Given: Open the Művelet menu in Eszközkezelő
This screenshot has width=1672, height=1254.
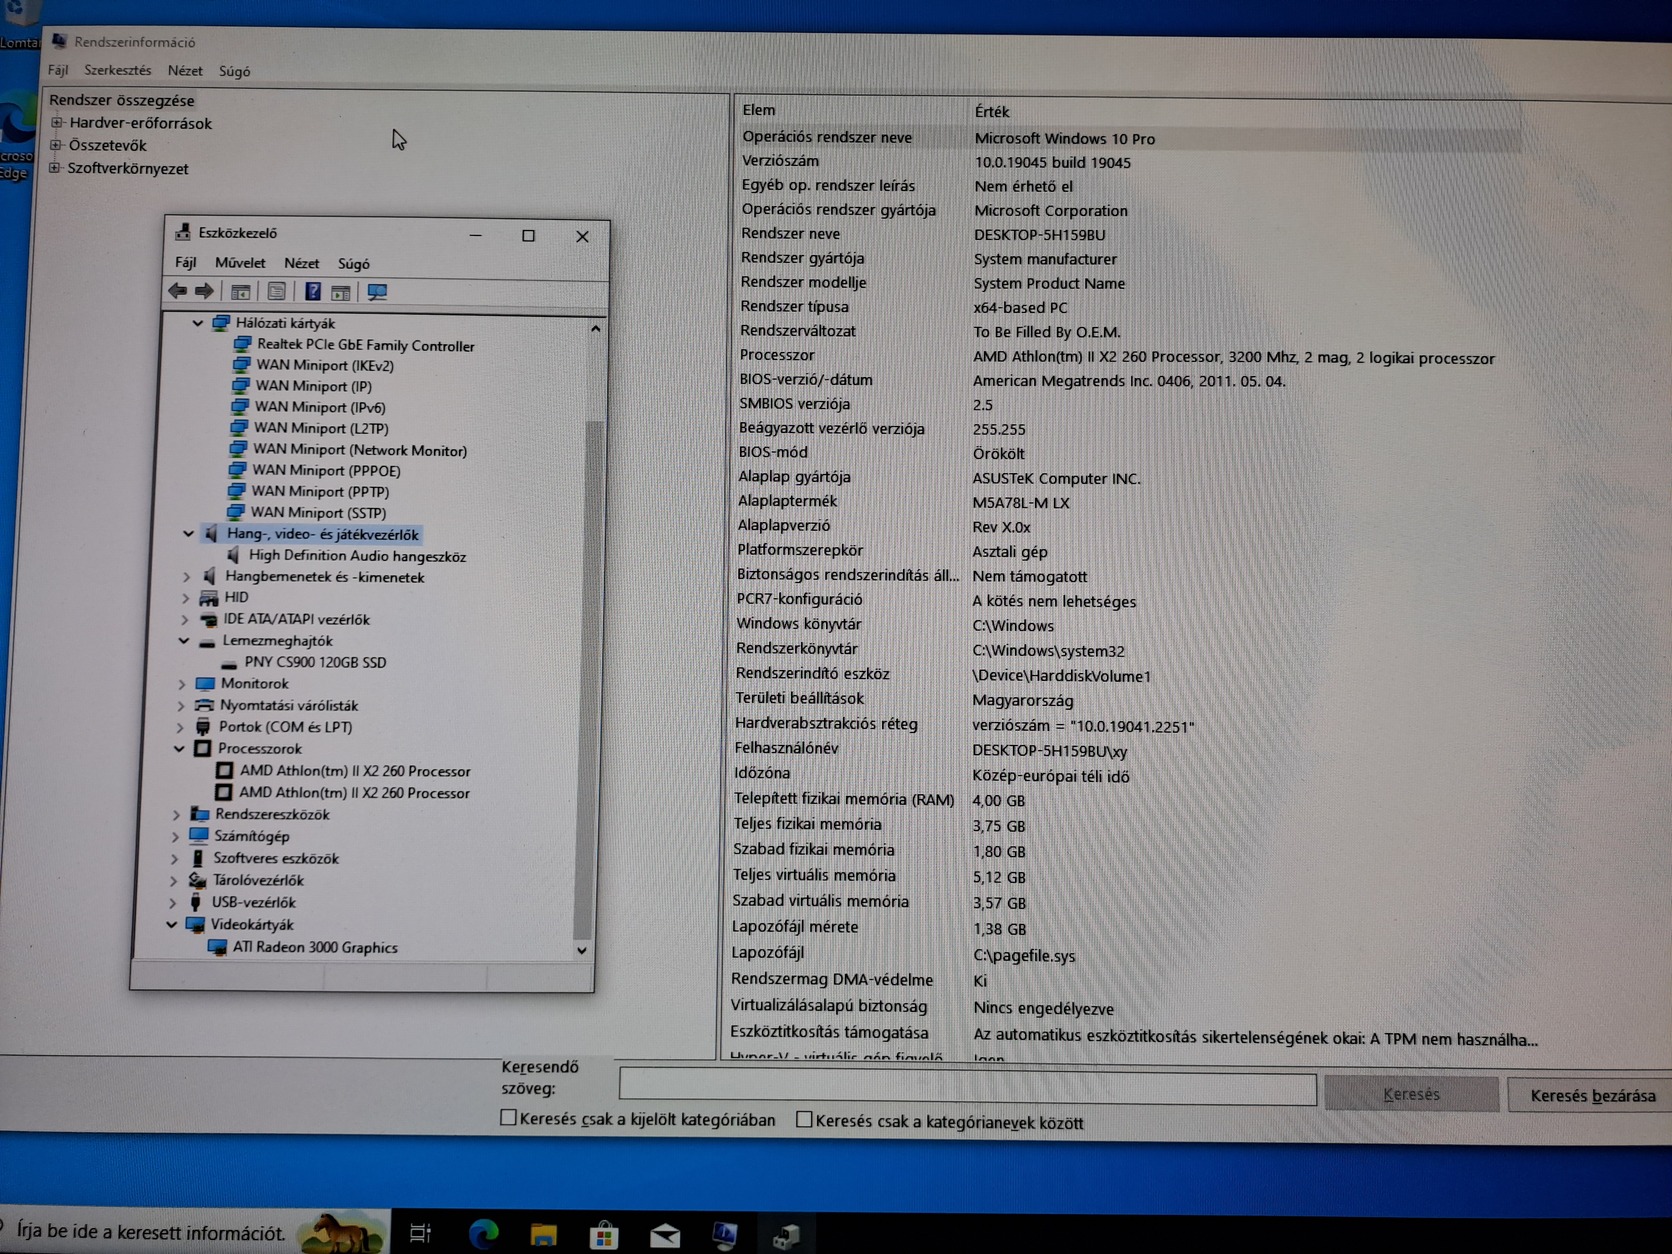Looking at the screenshot, I should [240, 263].
